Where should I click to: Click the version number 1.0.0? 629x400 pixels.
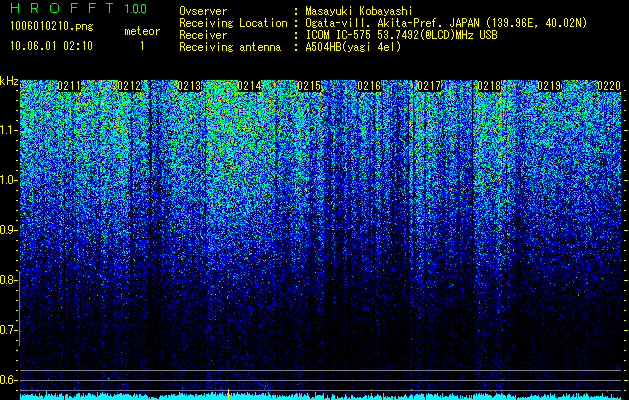[x=136, y=8]
